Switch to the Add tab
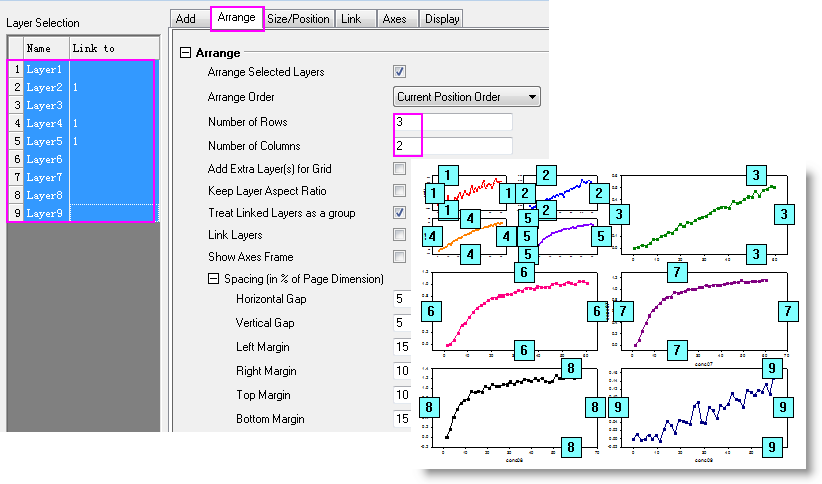Screen dimensions: 822x484 pyautogui.click(x=185, y=19)
